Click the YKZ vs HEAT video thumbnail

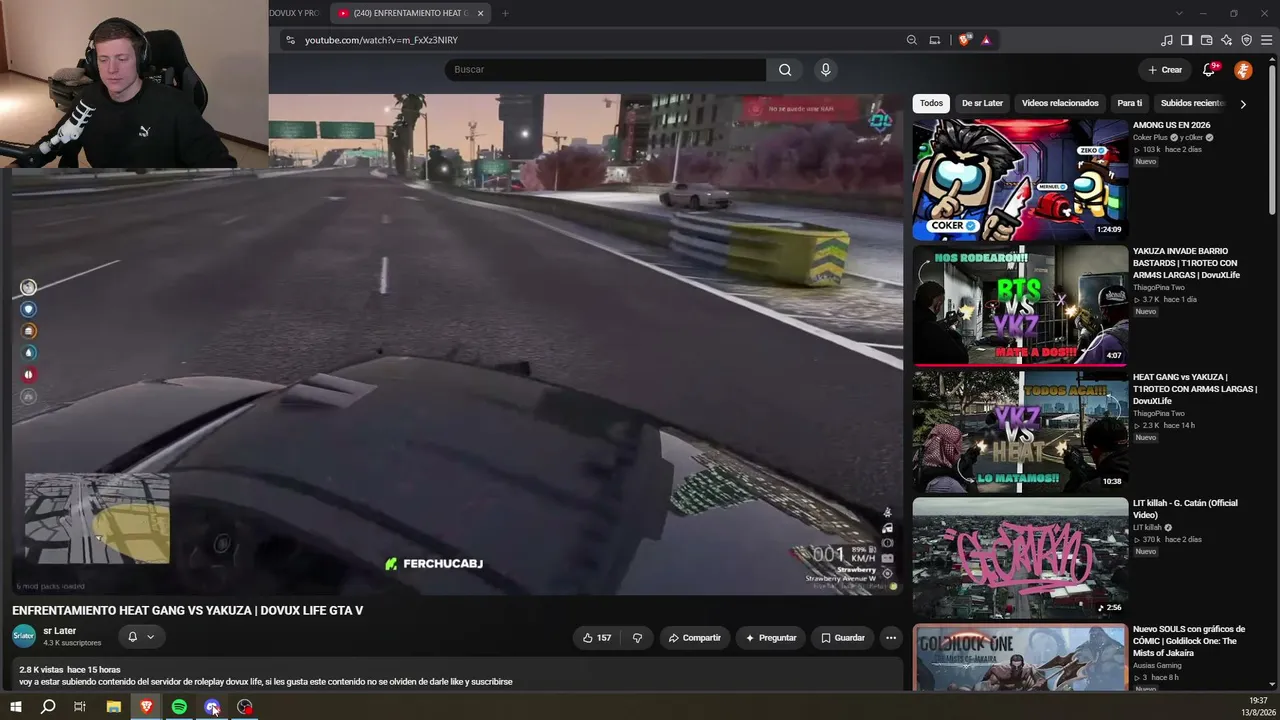pyautogui.click(x=1020, y=432)
